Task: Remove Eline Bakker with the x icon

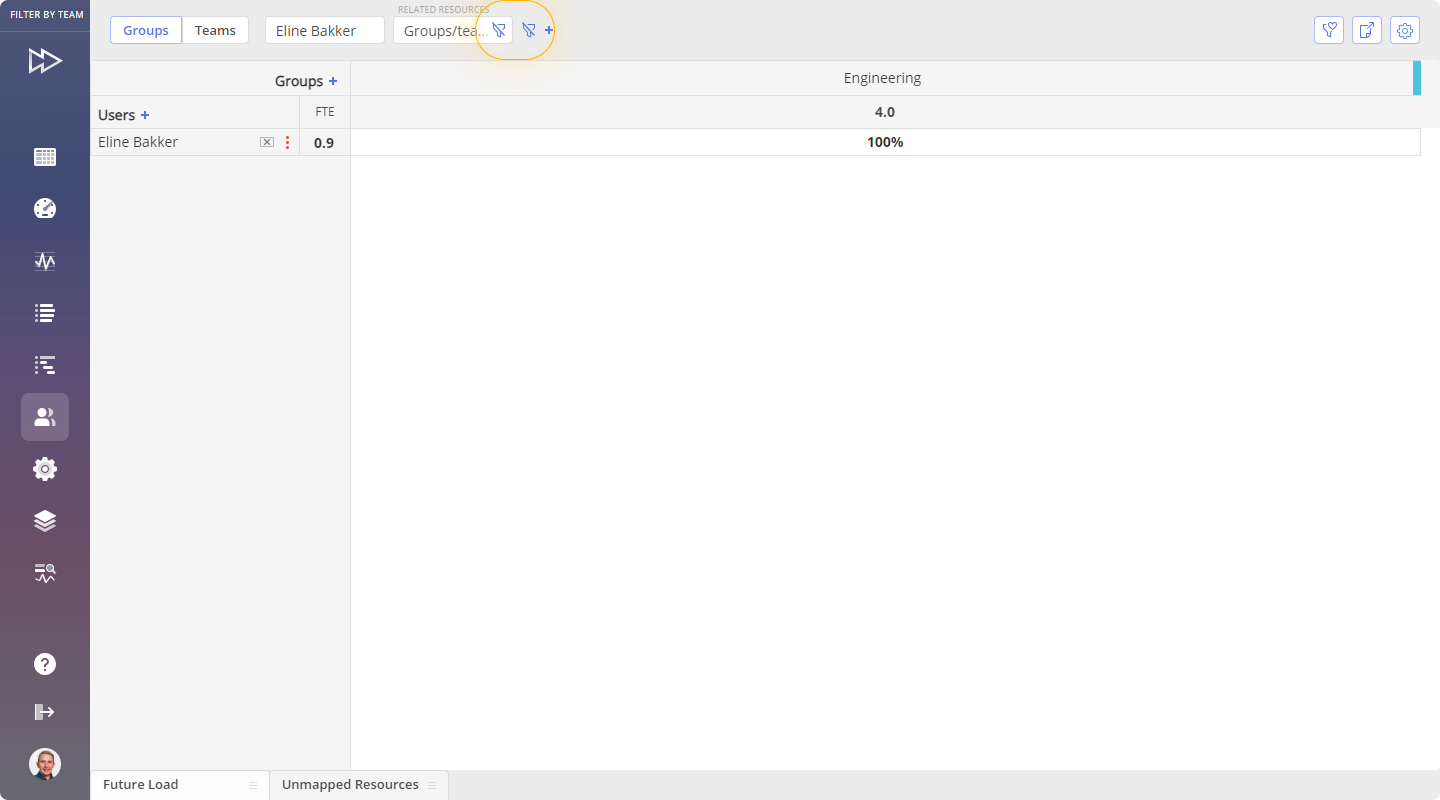Action: (x=267, y=142)
